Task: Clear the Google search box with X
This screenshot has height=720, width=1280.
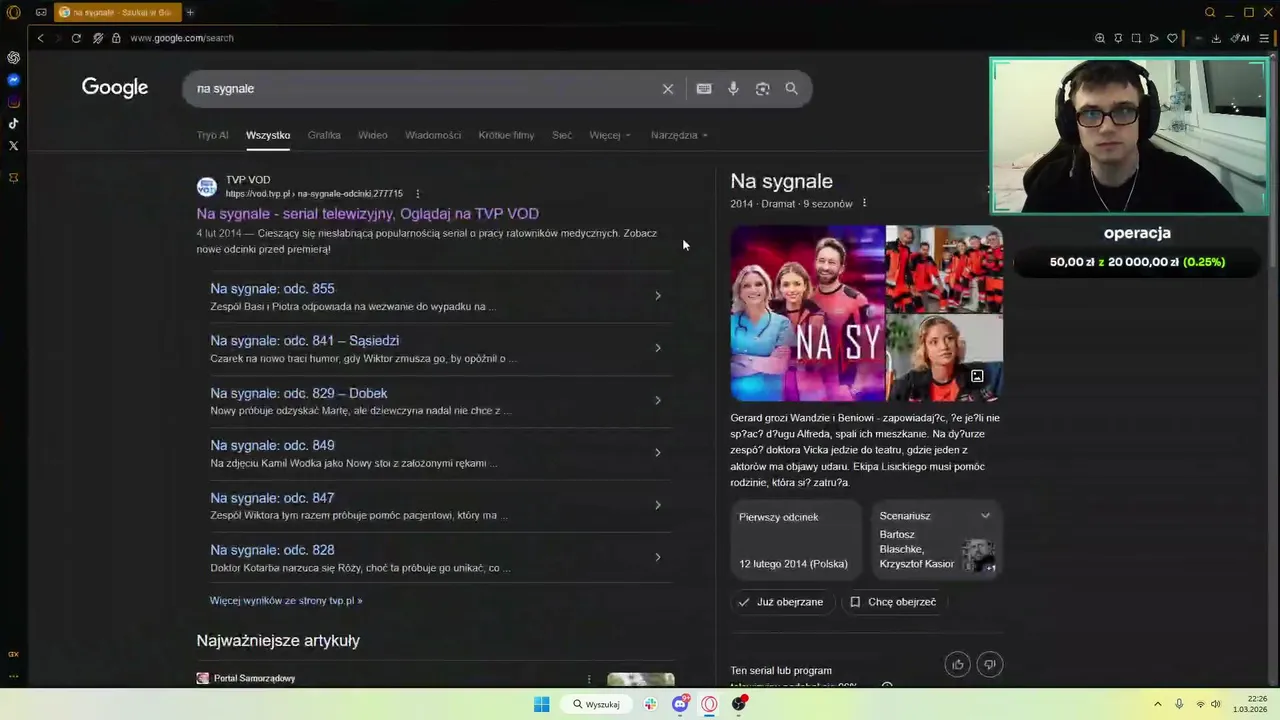Action: pyautogui.click(x=668, y=89)
